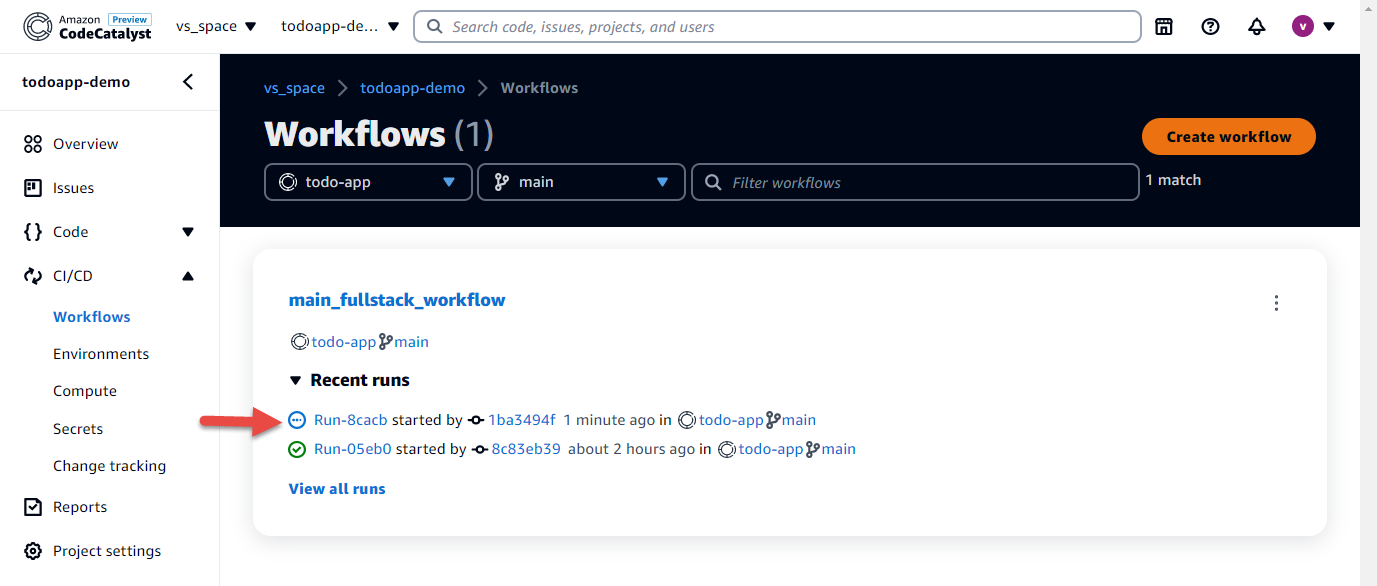Viewport: 1377px width, 586px height.
Task: Open the todoapp-de... project dropdown
Action: [x=340, y=27]
